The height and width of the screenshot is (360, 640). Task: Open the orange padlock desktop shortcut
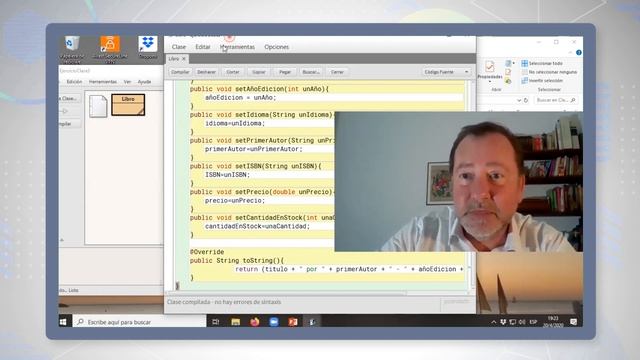pos(110,44)
